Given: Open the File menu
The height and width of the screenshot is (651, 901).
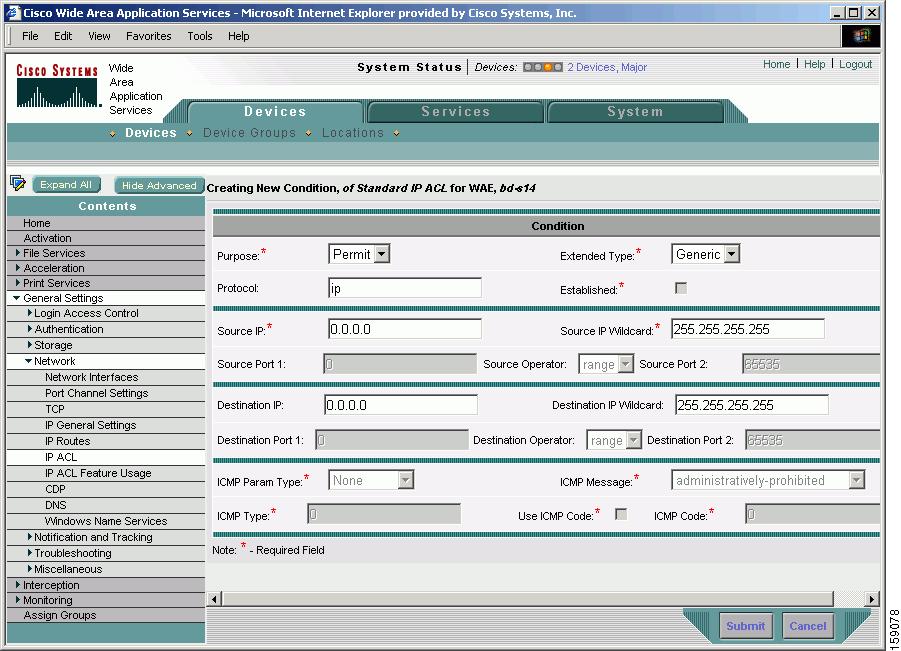Looking at the screenshot, I should coord(30,36).
